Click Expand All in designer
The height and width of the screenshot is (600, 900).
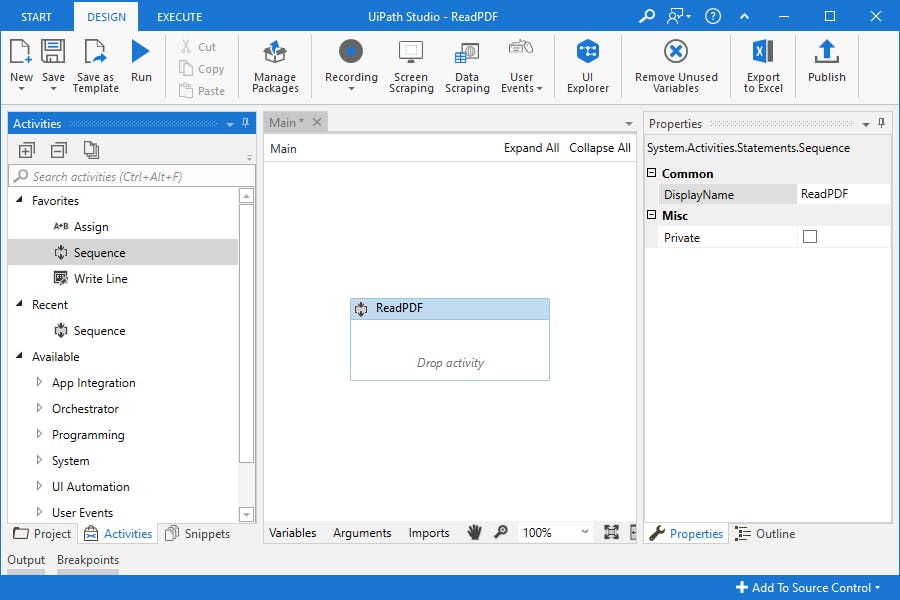(x=532, y=148)
